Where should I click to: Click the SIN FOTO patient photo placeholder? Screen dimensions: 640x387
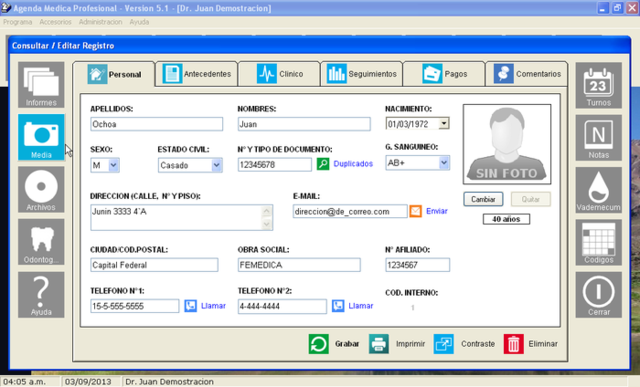pyautogui.click(x=507, y=144)
